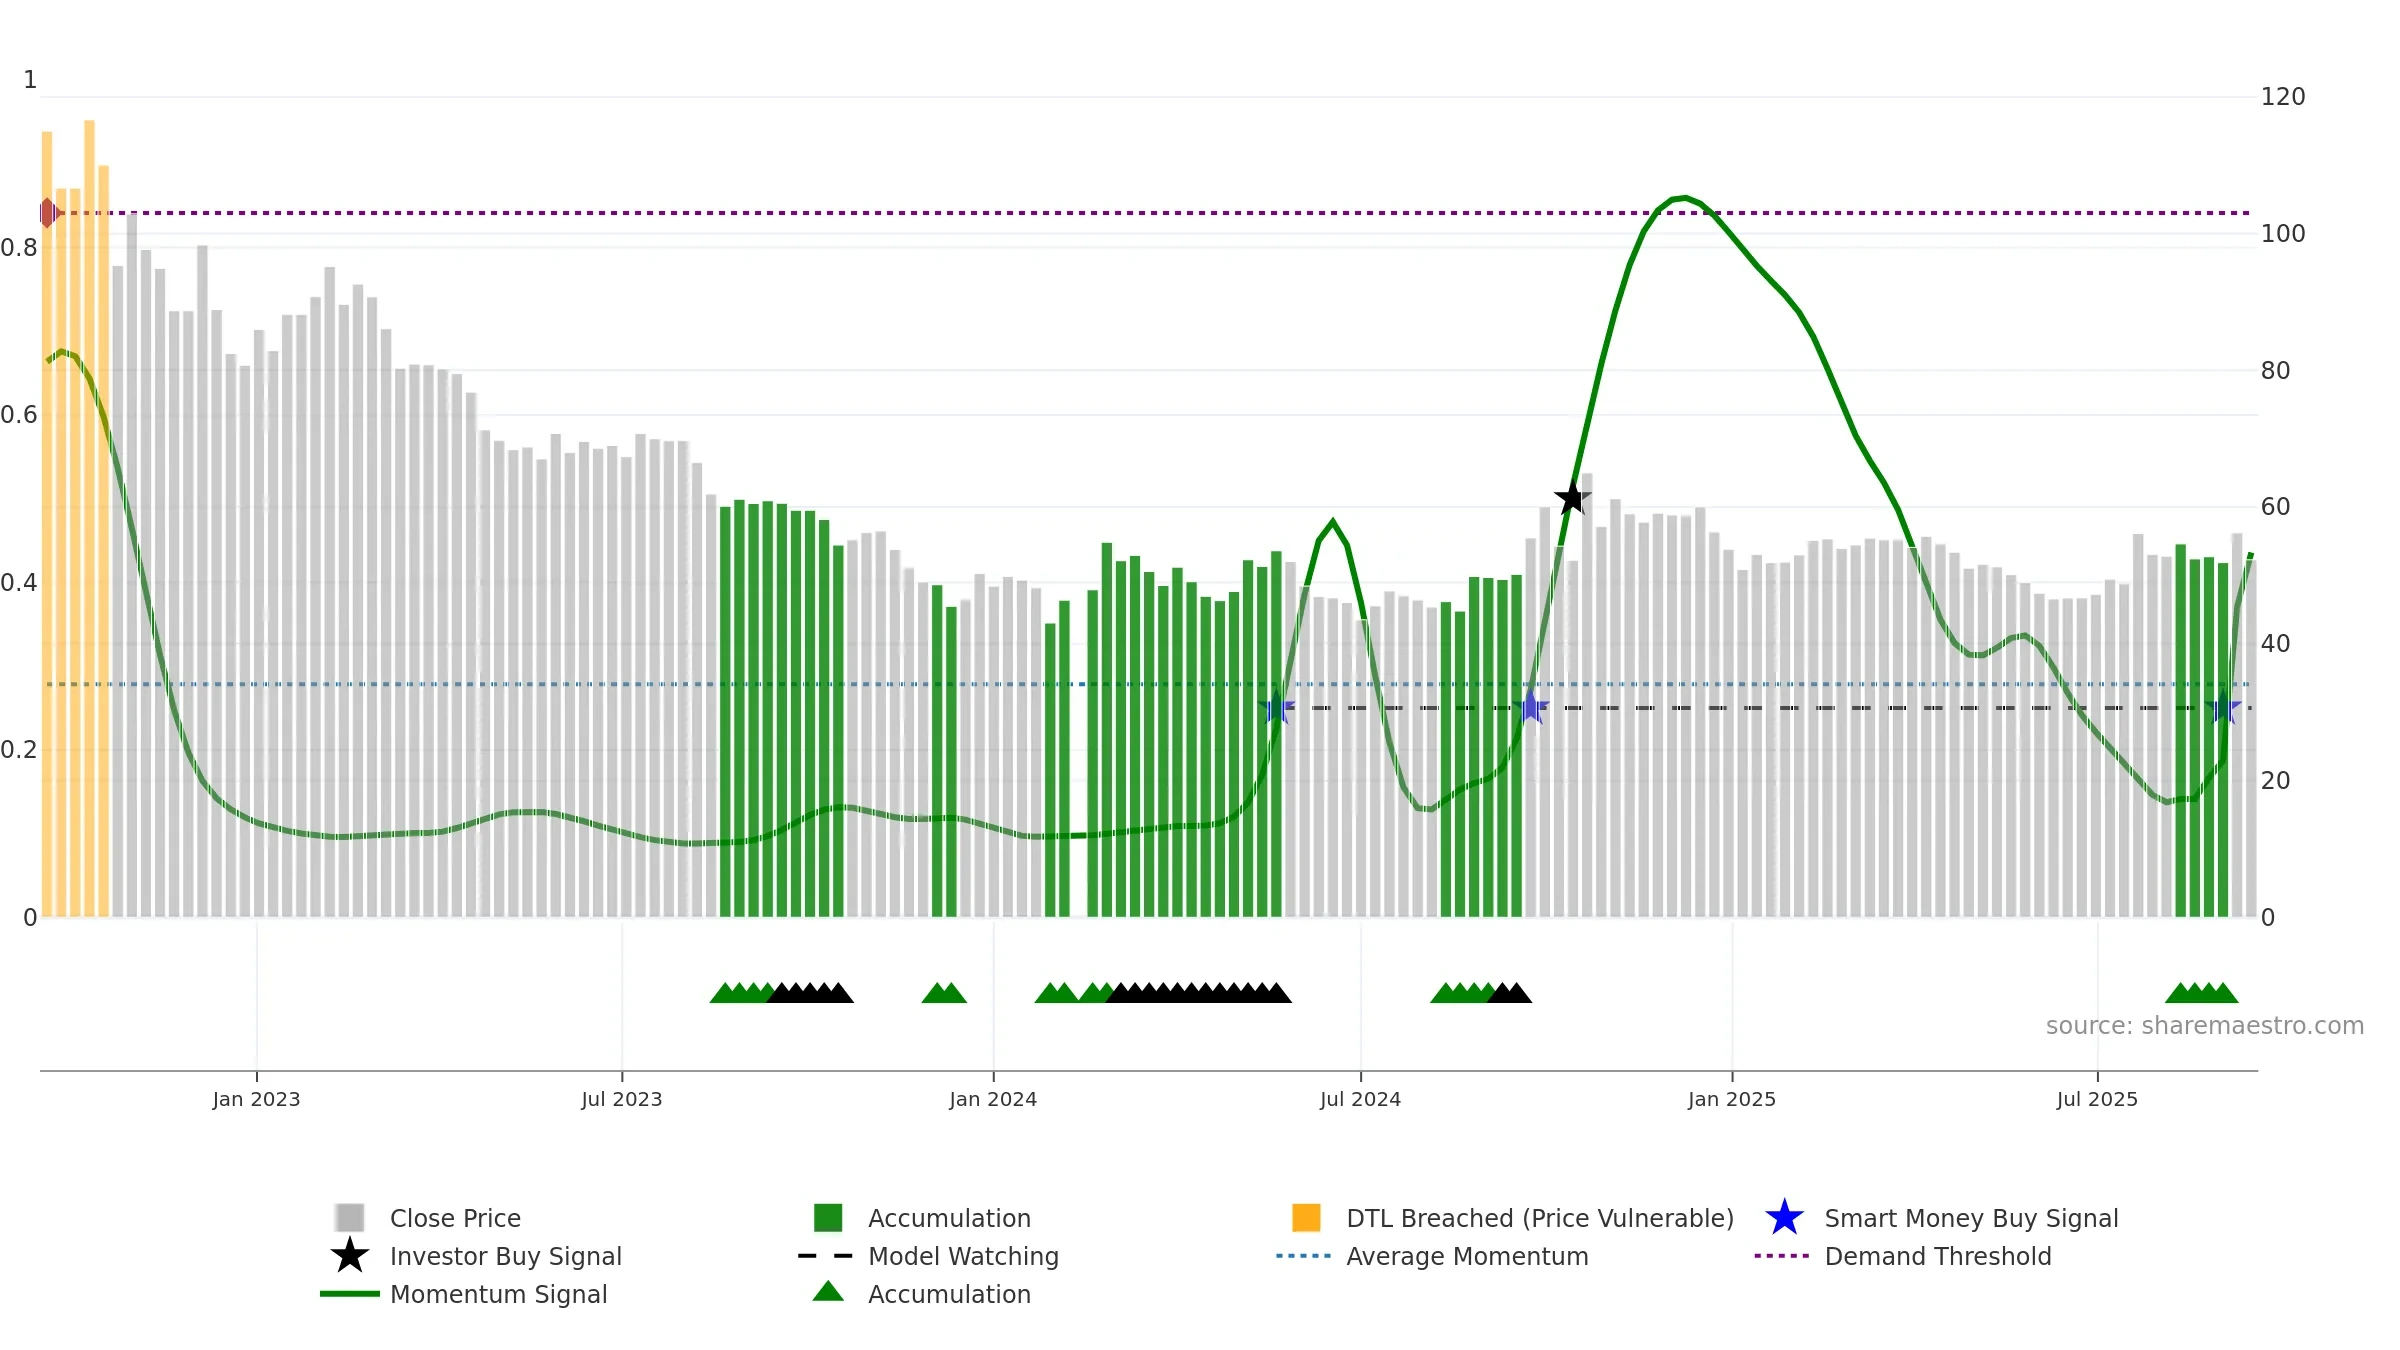Click the red diamond marker on Demand Threshold line
Image resolution: width=2400 pixels, height=1350 pixels.
click(48, 213)
